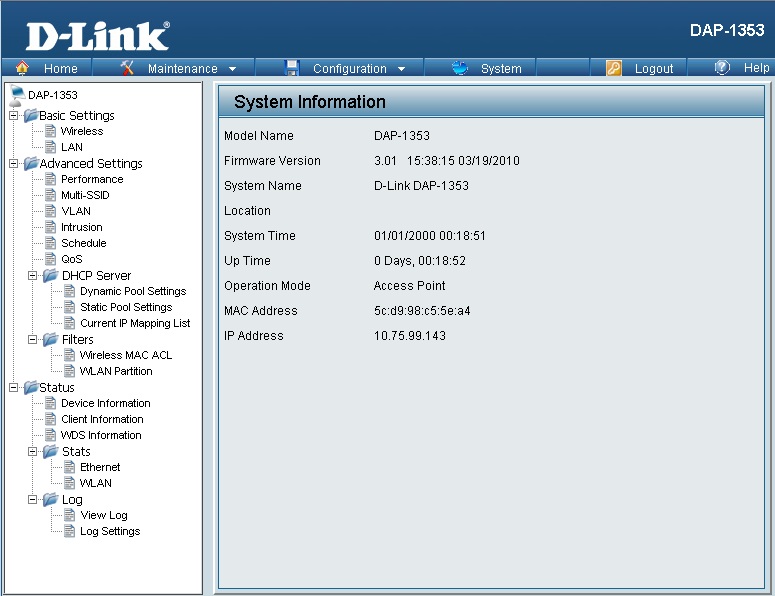Open WLAN stats page
Image resolution: width=775 pixels, height=596 pixels.
95,483
